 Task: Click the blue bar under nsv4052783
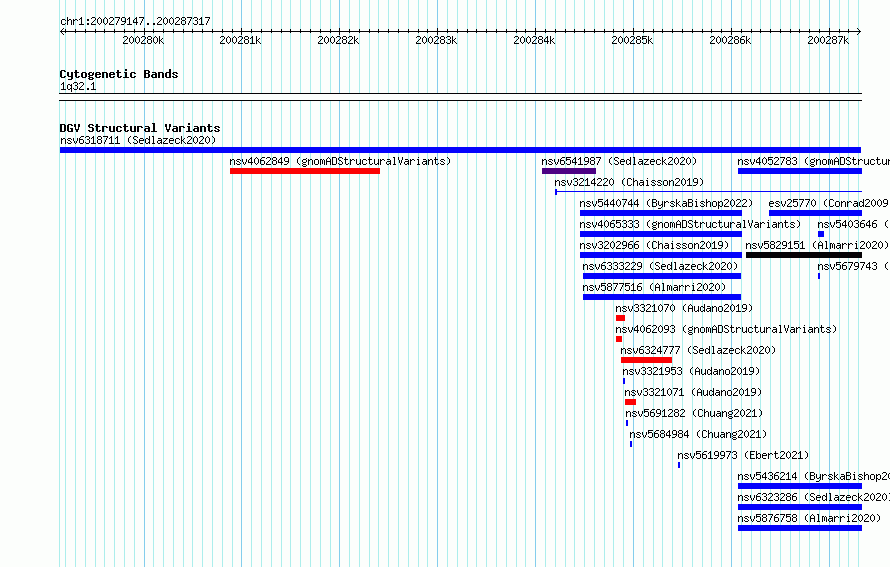coord(800,171)
